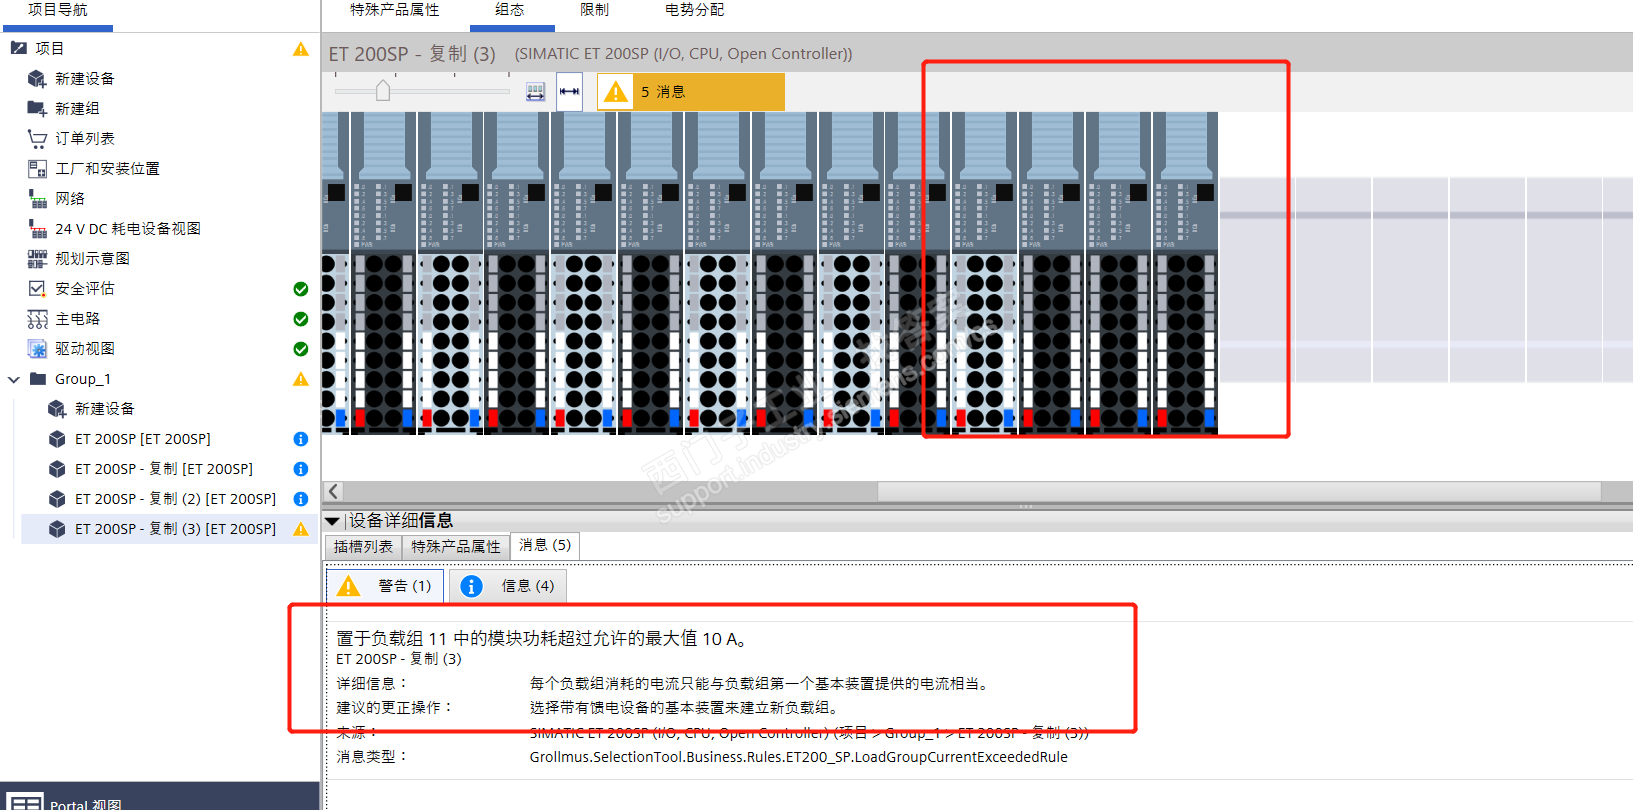Screen dimensions: 1633x810
Task: Open the 项目导航 panel tab
Action: pos(57,10)
